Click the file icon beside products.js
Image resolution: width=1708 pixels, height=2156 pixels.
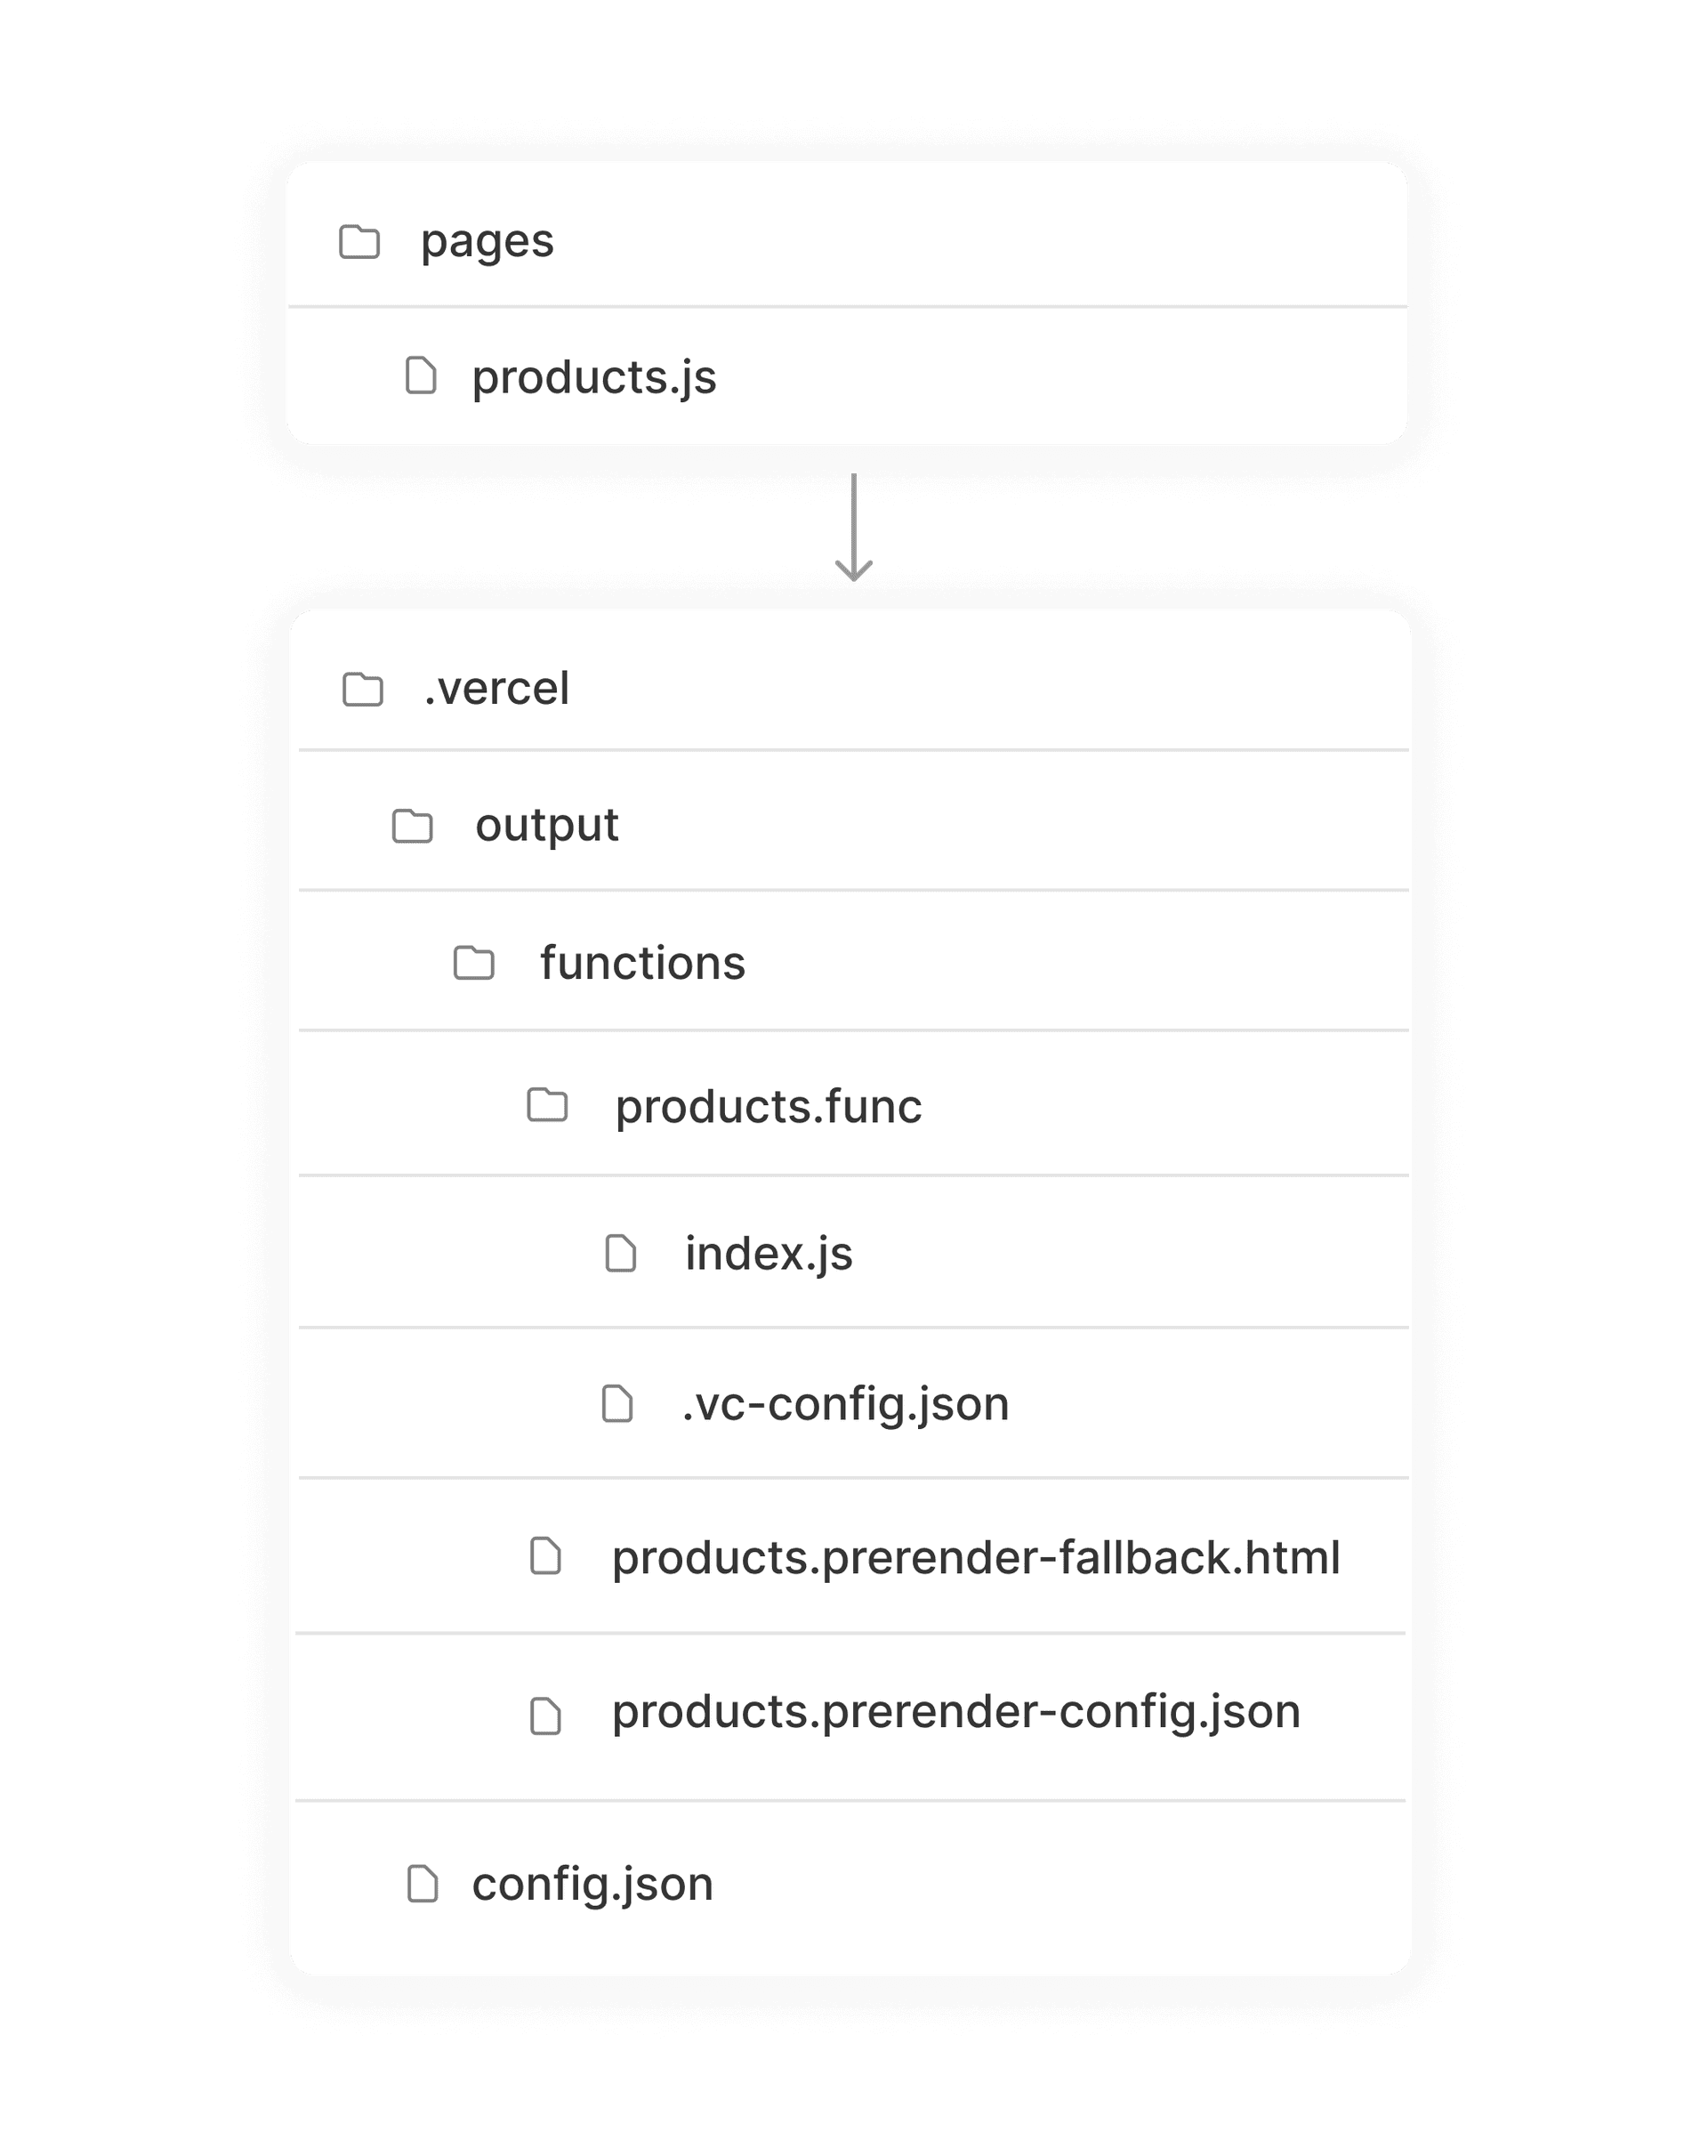[x=421, y=376]
